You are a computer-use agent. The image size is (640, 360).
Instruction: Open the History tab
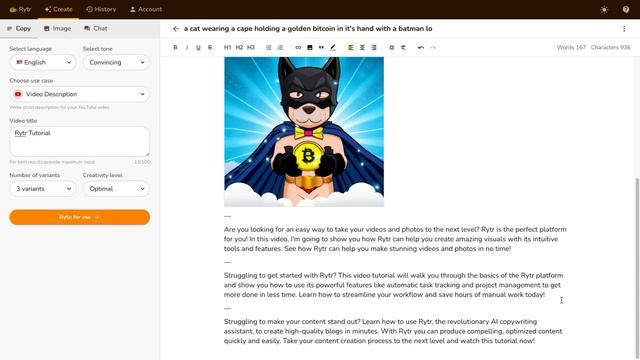(x=101, y=9)
